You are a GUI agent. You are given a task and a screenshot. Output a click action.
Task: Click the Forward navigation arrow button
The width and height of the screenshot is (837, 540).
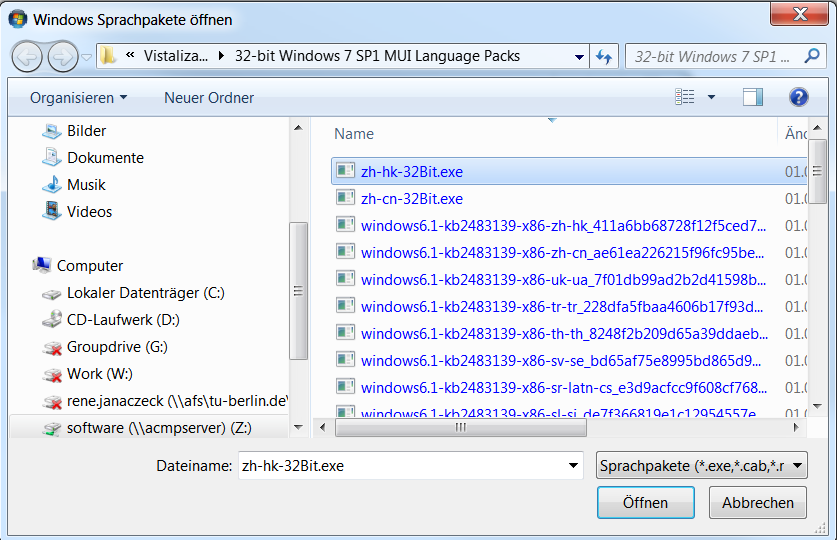pos(62,56)
